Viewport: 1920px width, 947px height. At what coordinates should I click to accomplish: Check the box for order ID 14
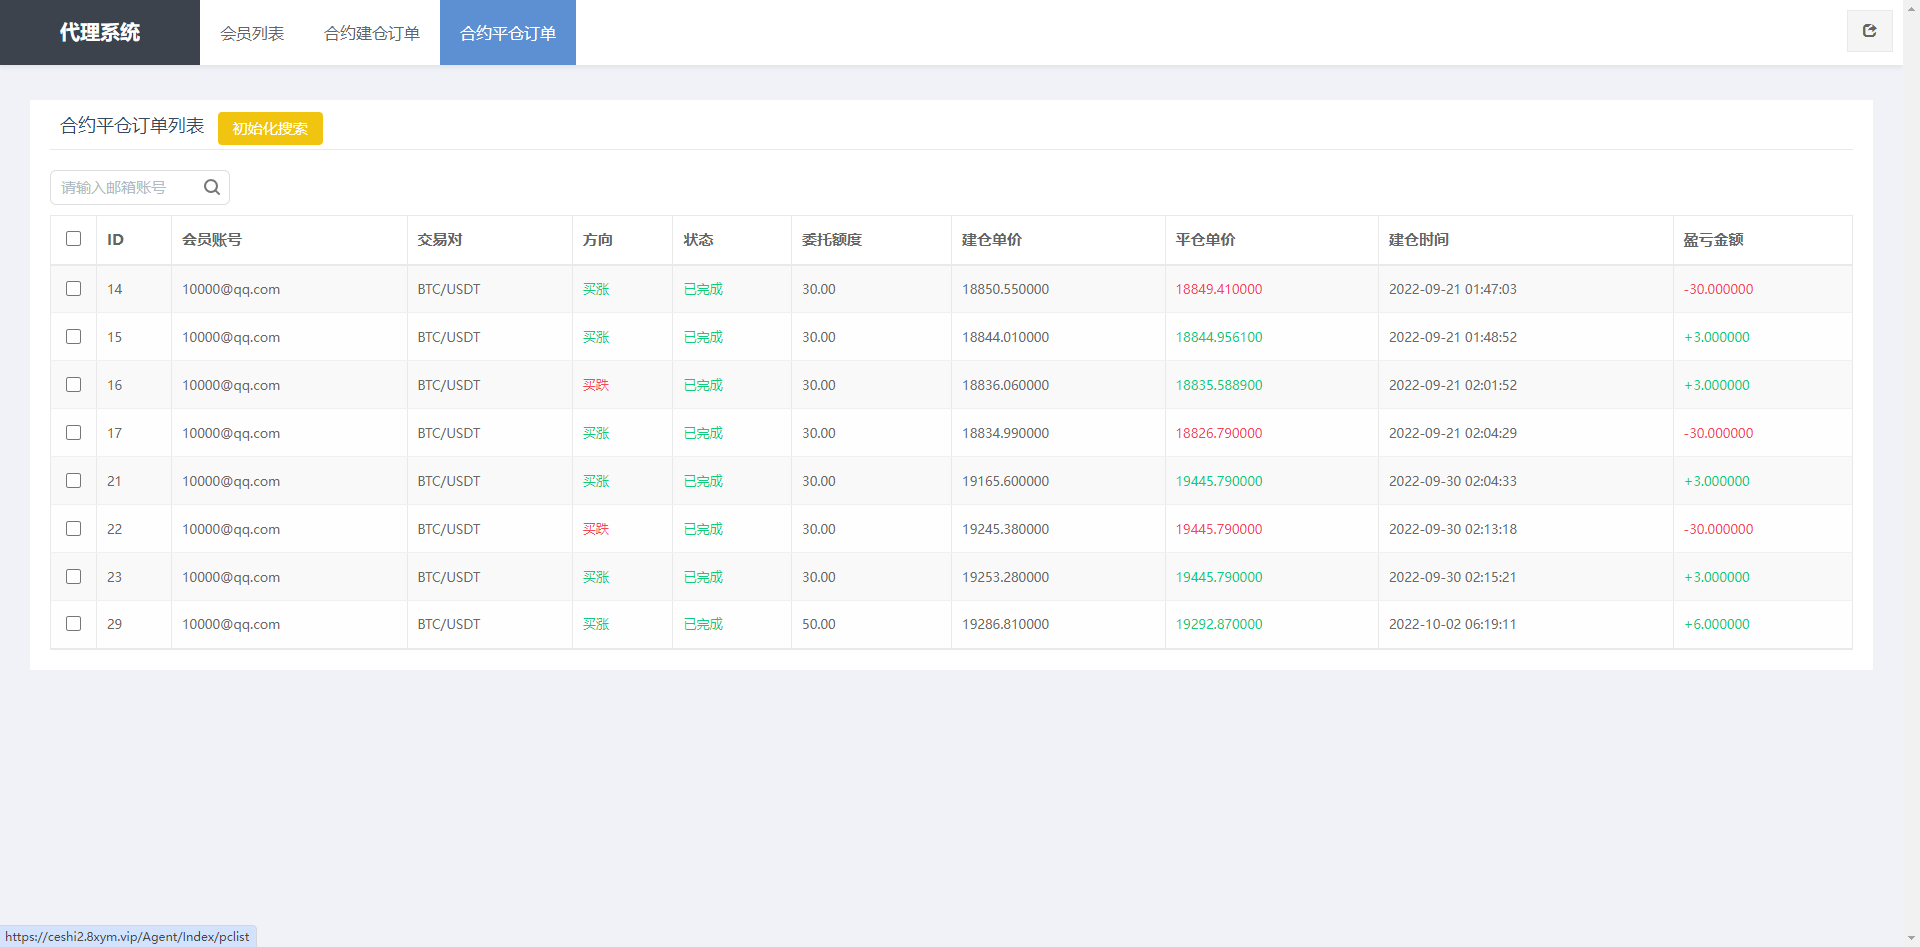click(73, 289)
